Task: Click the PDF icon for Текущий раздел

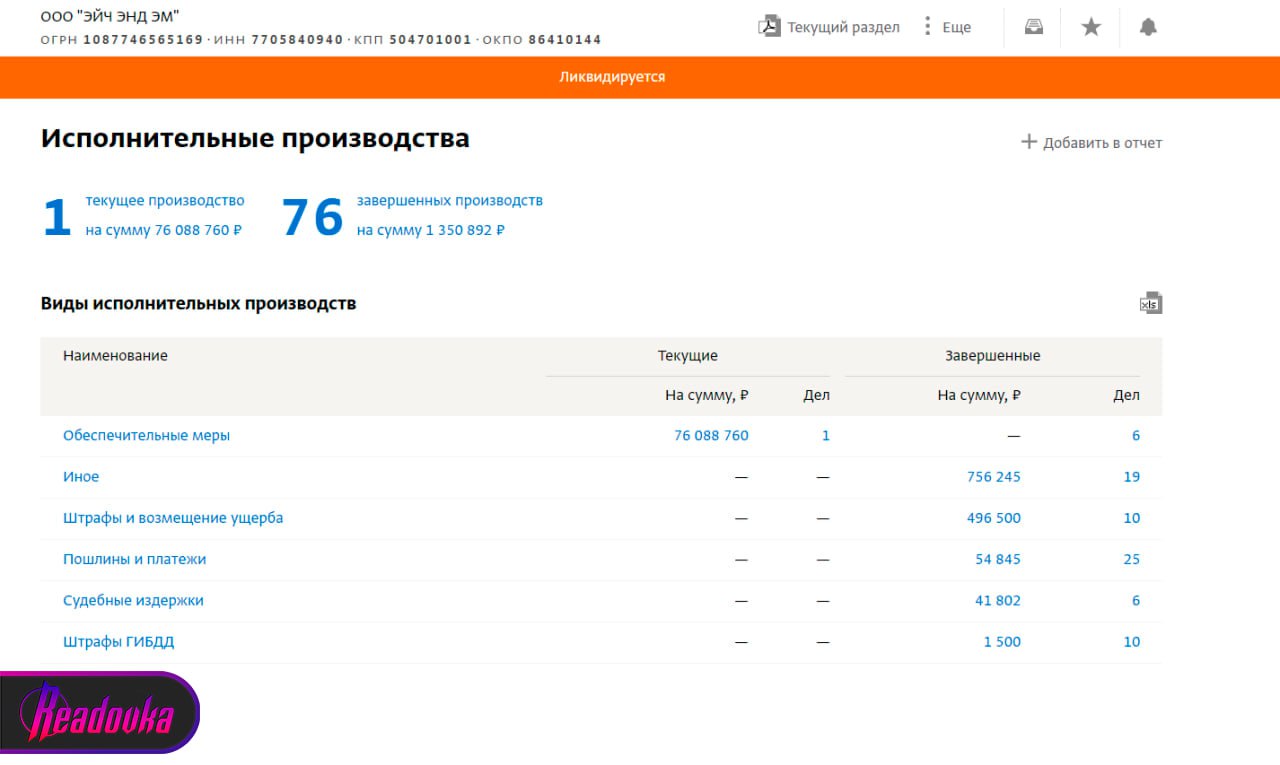Action: [768, 27]
